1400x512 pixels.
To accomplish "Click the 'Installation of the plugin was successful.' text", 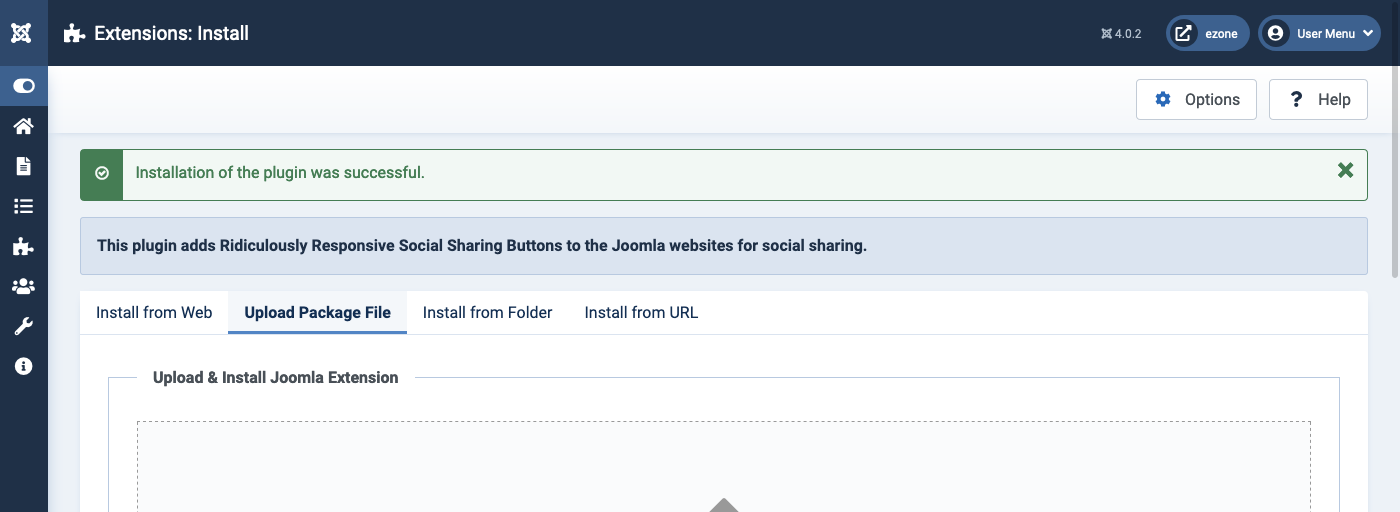I will 280,172.
